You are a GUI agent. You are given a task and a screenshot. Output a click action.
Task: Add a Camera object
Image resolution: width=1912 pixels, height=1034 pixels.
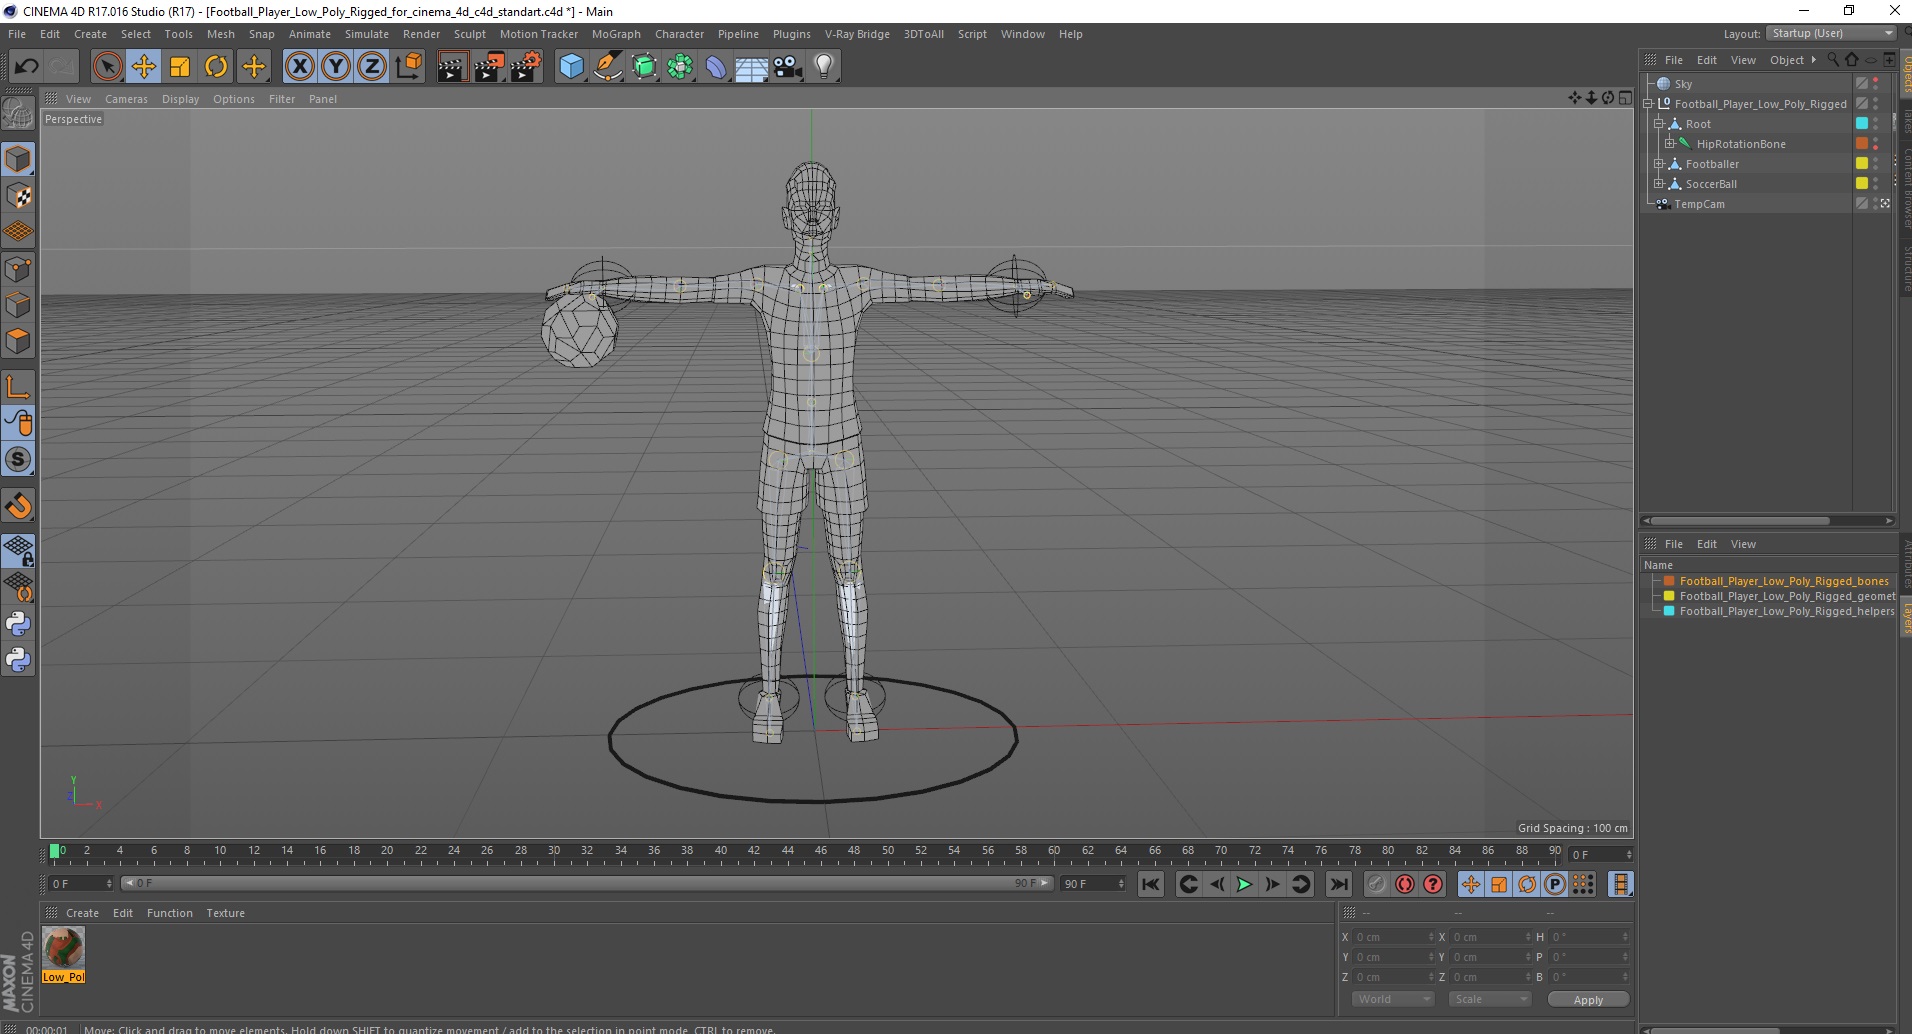[x=788, y=67]
